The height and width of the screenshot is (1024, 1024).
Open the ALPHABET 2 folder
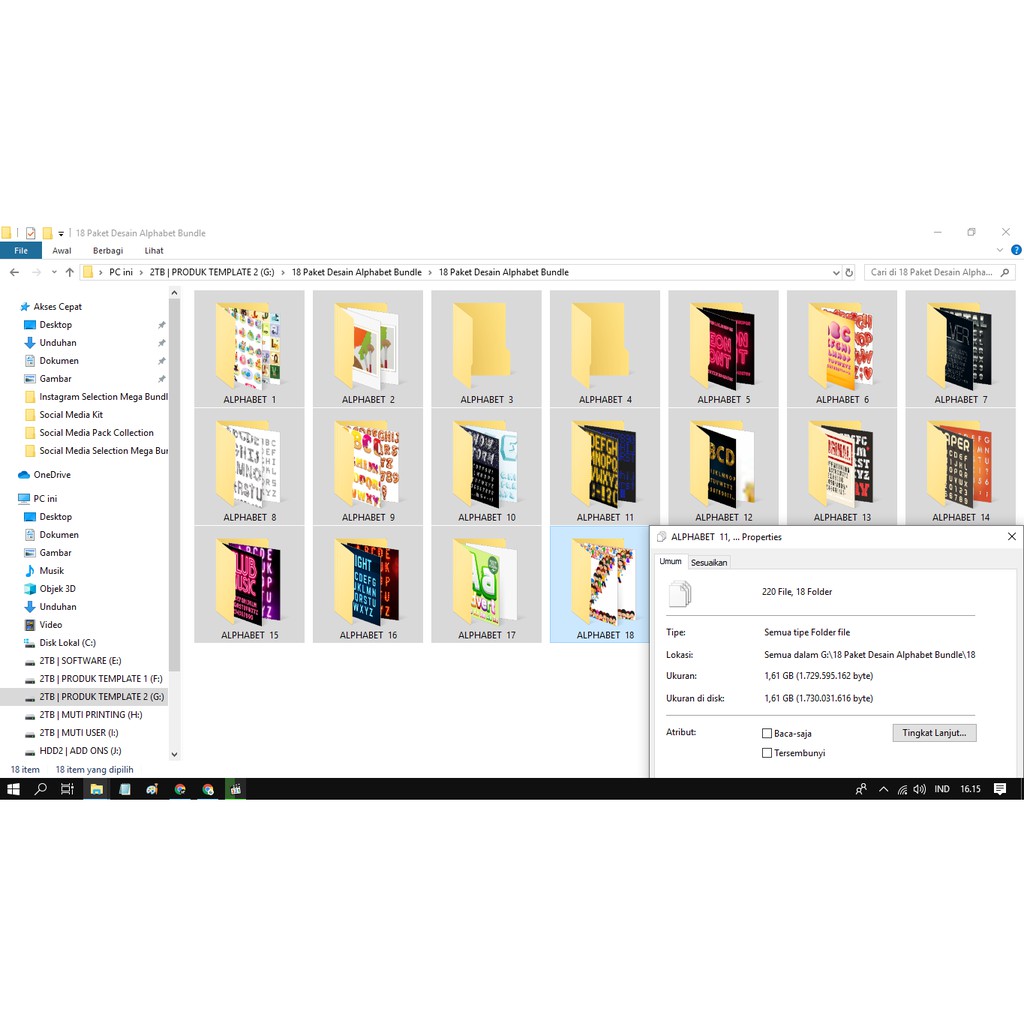point(368,349)
